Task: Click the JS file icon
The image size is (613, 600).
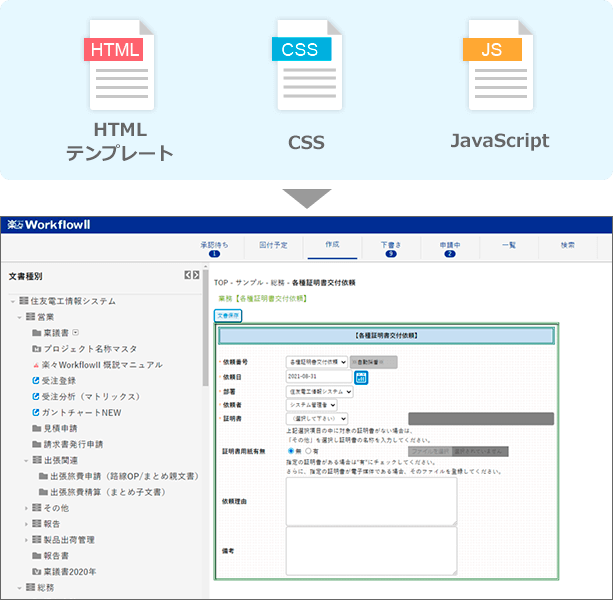Action: (498, 65)
